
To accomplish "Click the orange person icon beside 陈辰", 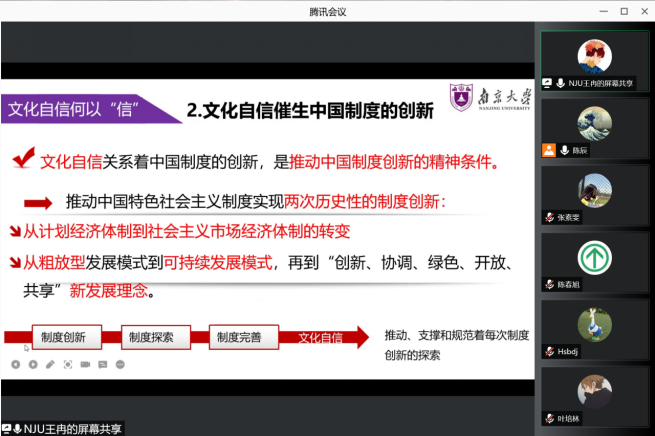I will click(548, 151).
